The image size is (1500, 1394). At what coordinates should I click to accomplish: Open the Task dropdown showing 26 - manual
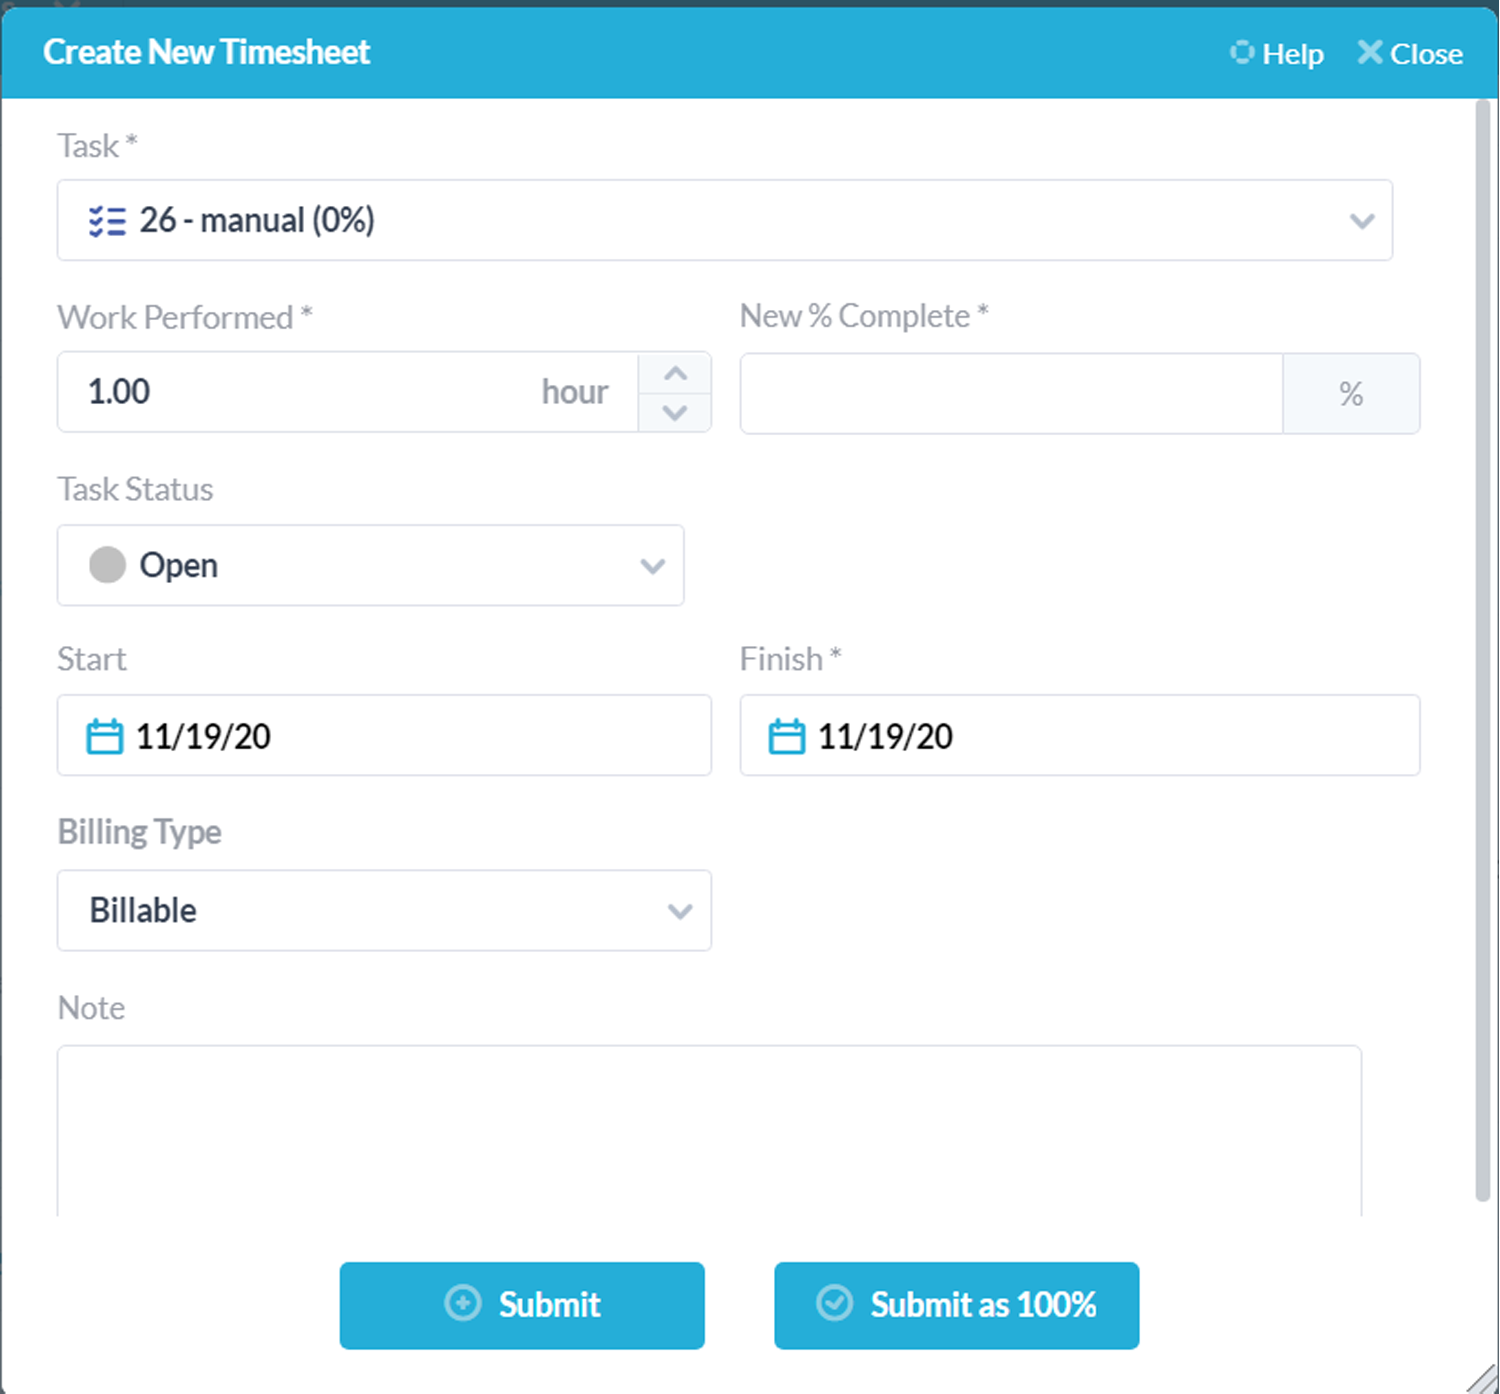pyautogui.click(x=725, y=220)
